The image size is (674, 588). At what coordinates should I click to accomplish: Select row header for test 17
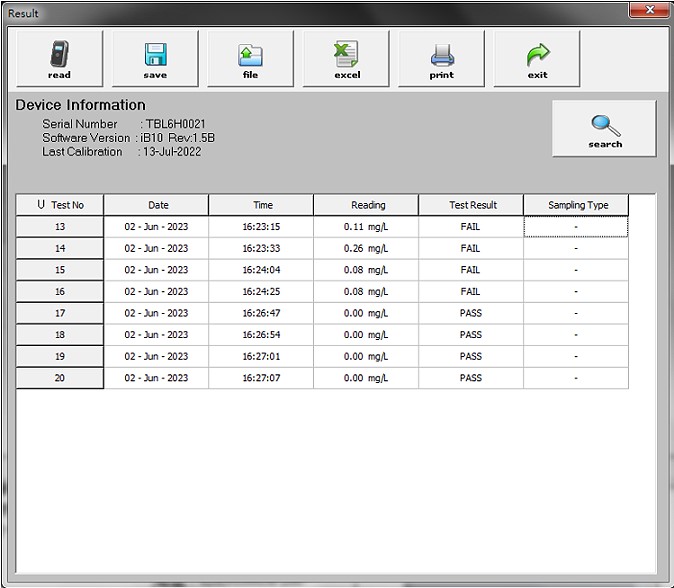coord(60,313)
